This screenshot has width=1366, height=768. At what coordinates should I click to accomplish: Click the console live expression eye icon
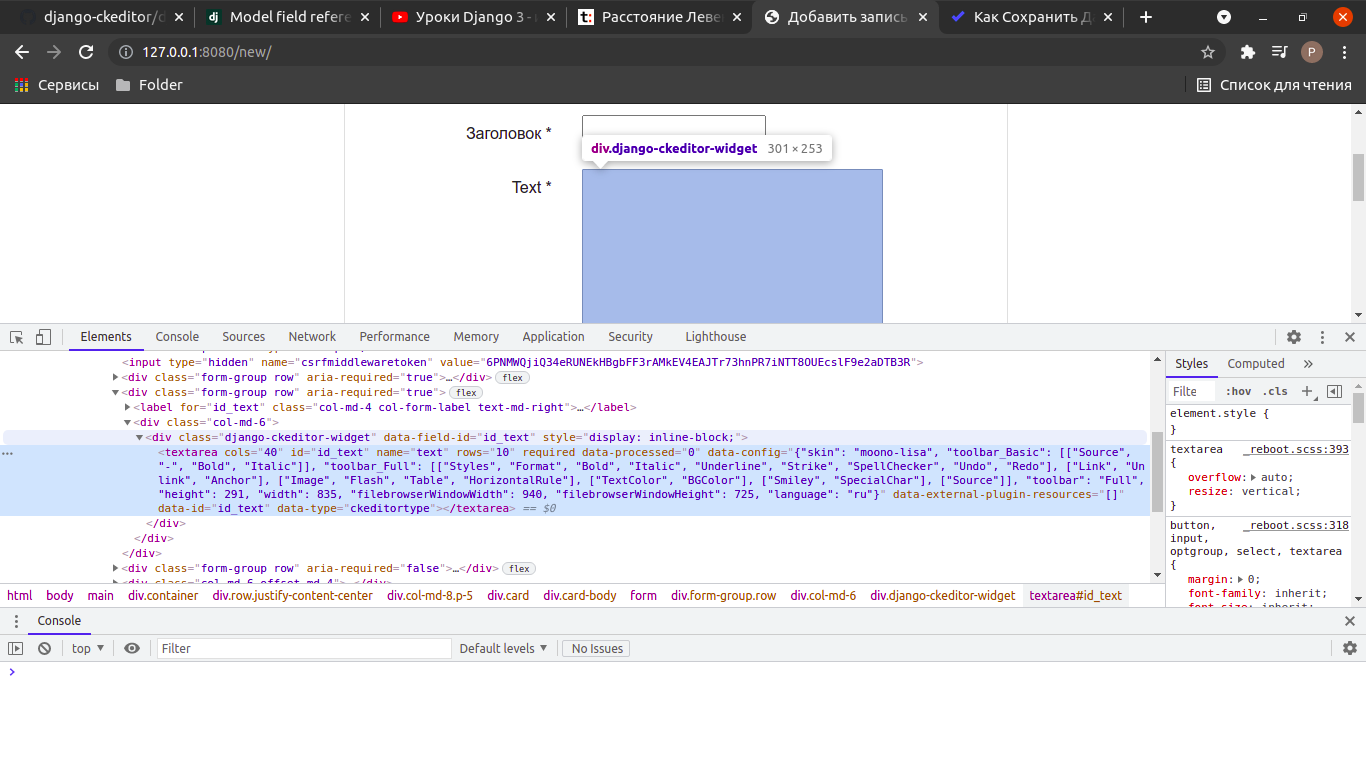[132, 648]
